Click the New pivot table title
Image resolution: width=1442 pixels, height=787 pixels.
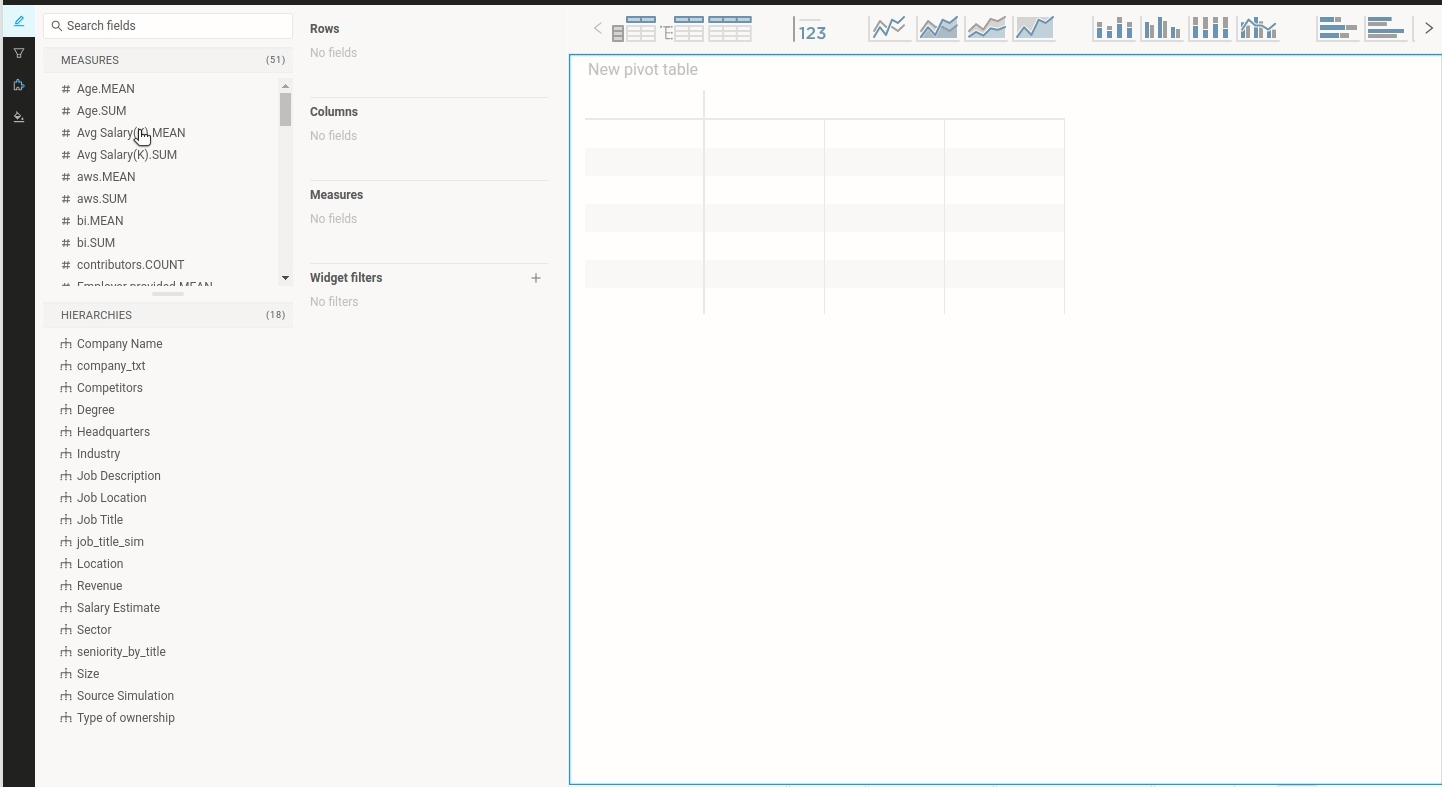click(x=643, y=70)
